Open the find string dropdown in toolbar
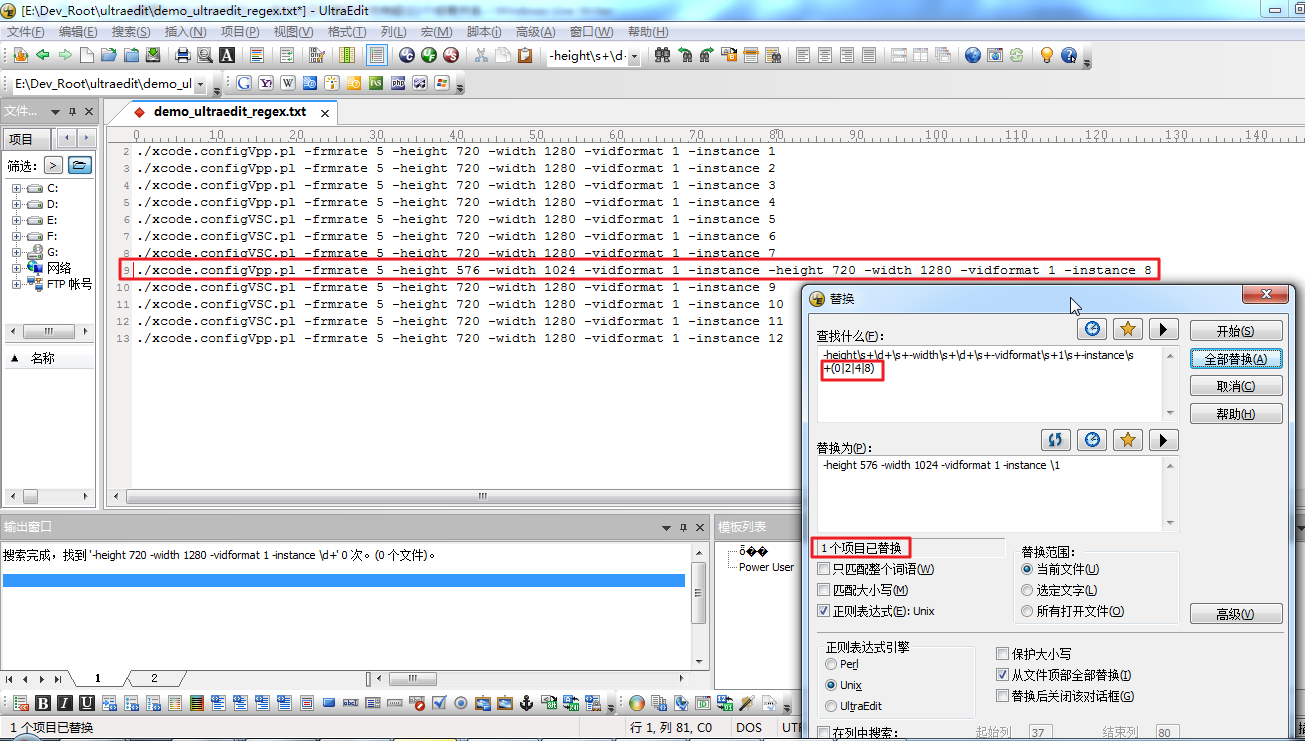Viewport: 1305px width, 741px height. (634, 56)
